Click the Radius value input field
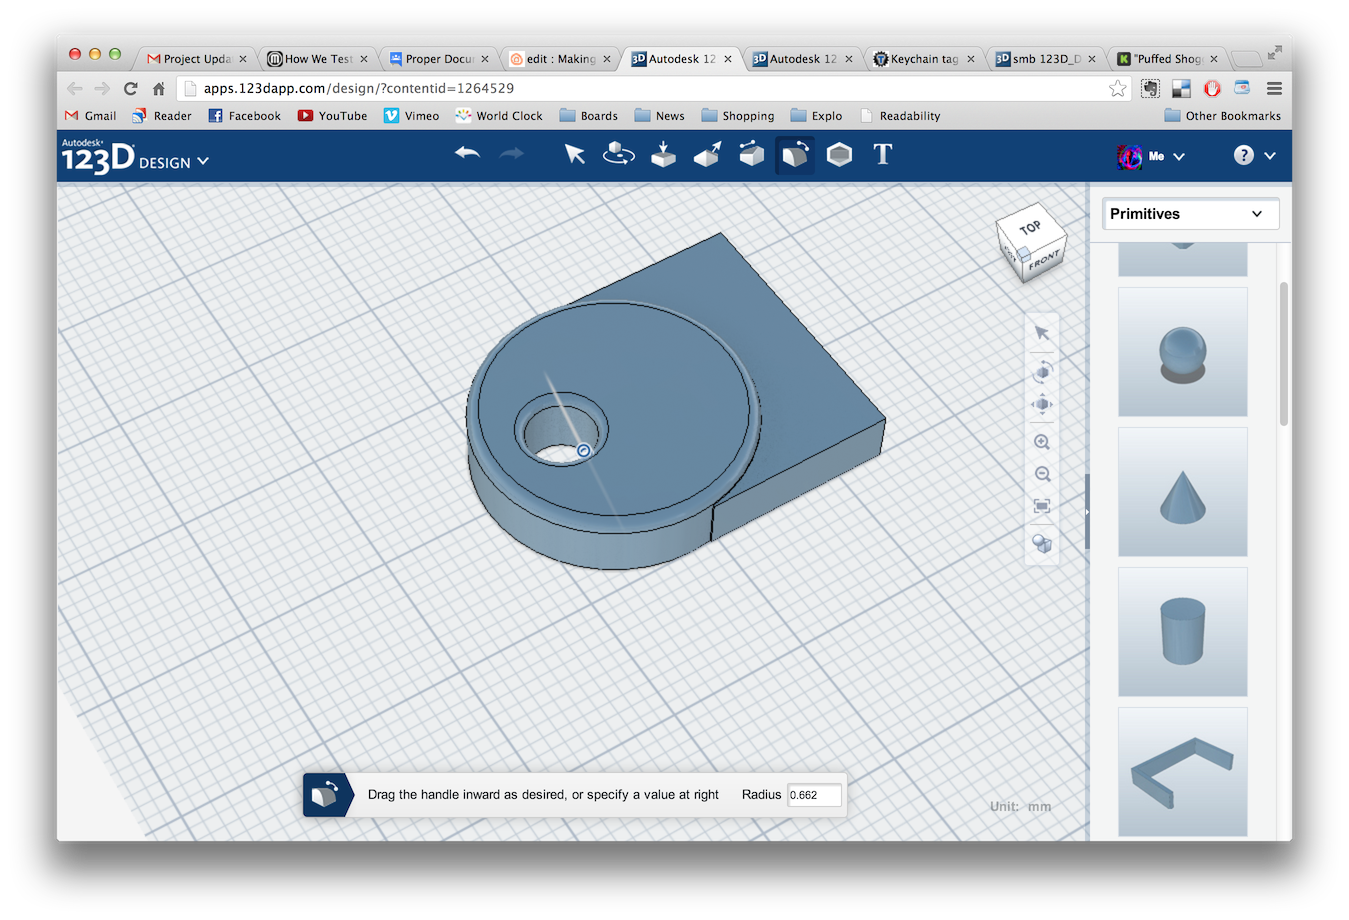Image resolution: width=1349 pixels, height=920 pixels. tap(814, 795)
